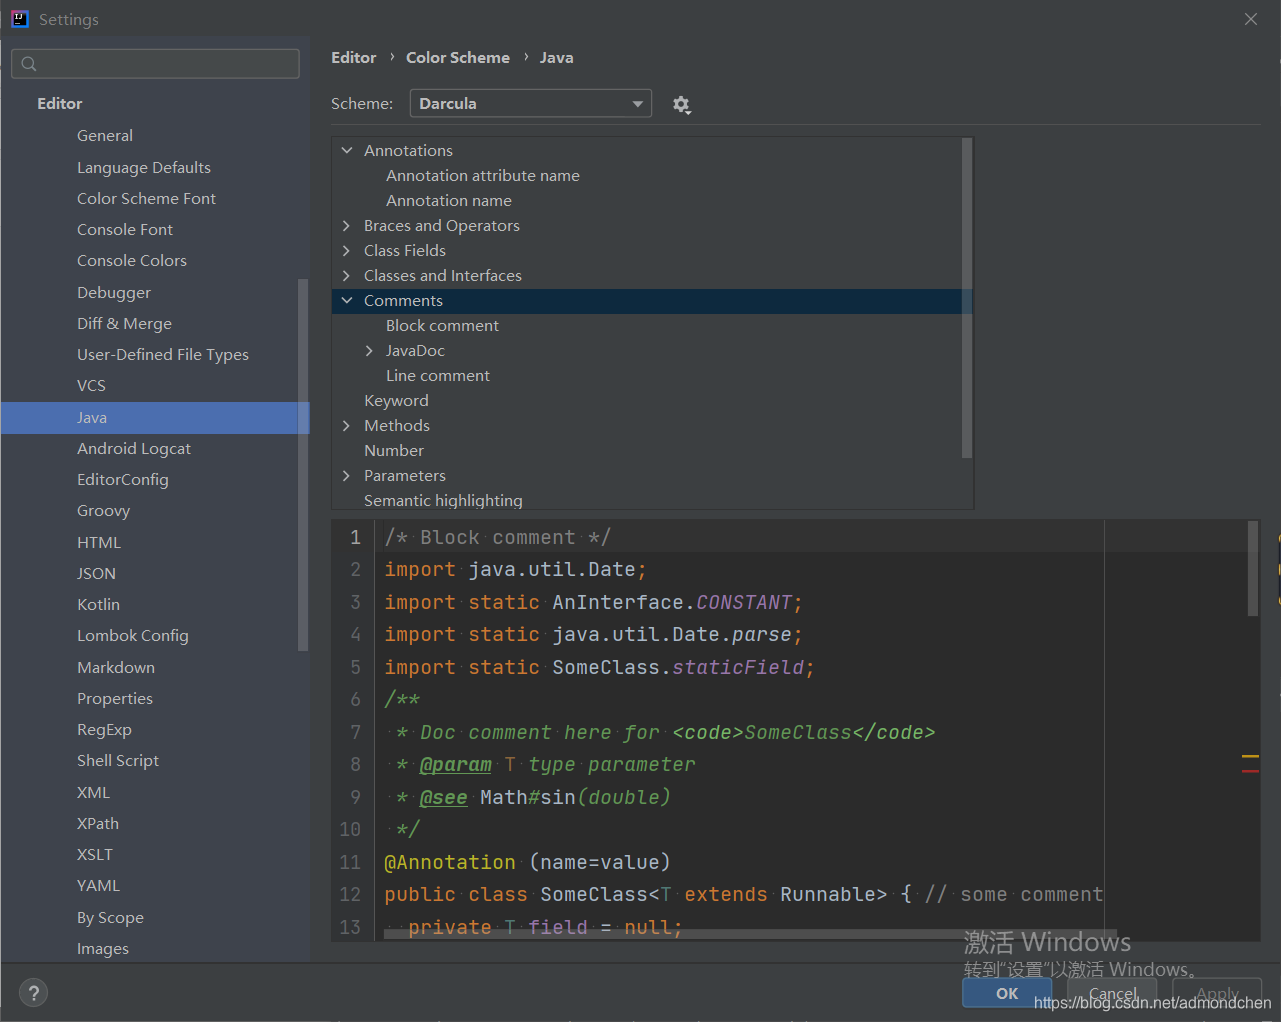Select Annotation attribute name entry

(483, 175)
